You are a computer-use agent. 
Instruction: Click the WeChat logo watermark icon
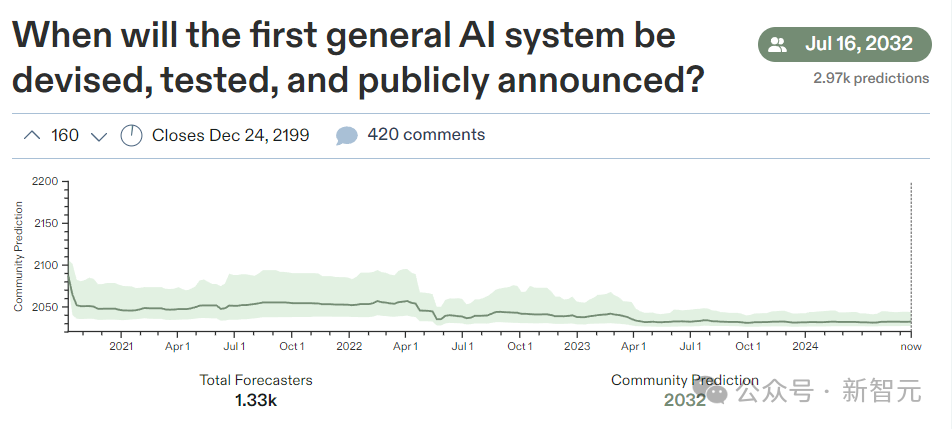[x=712, y=391]
